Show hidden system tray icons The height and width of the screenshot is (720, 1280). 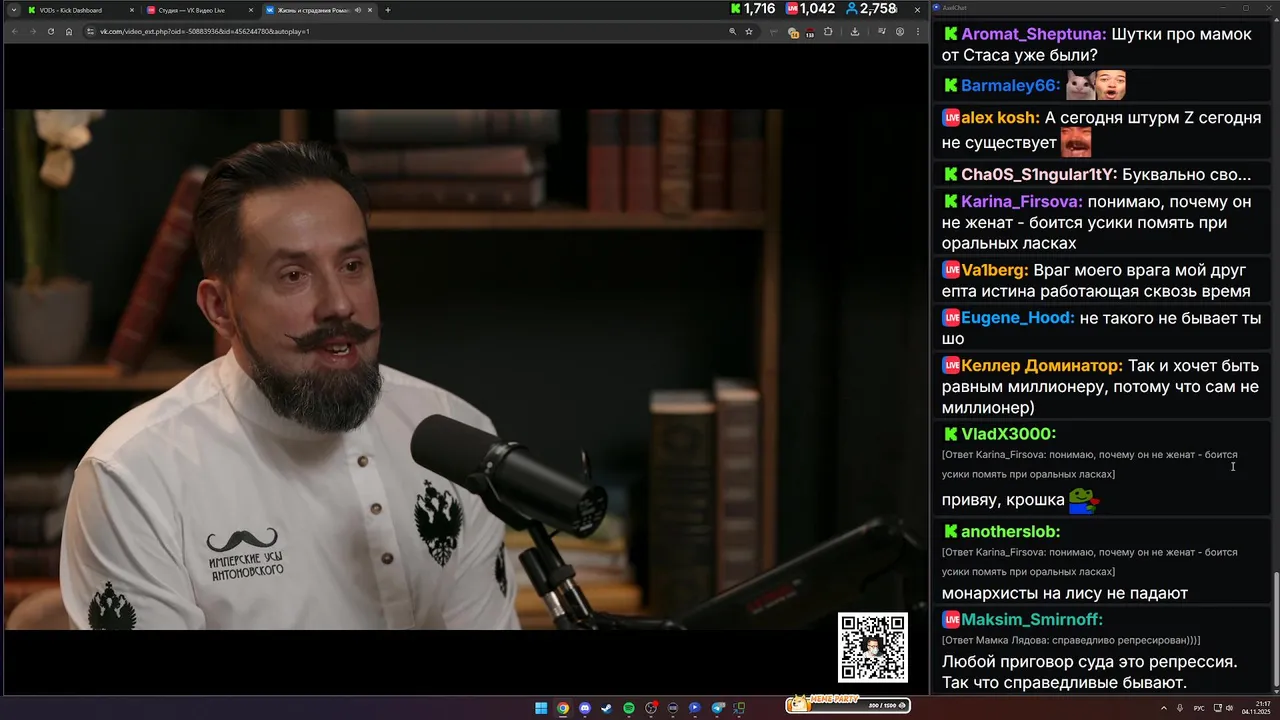1163,708
